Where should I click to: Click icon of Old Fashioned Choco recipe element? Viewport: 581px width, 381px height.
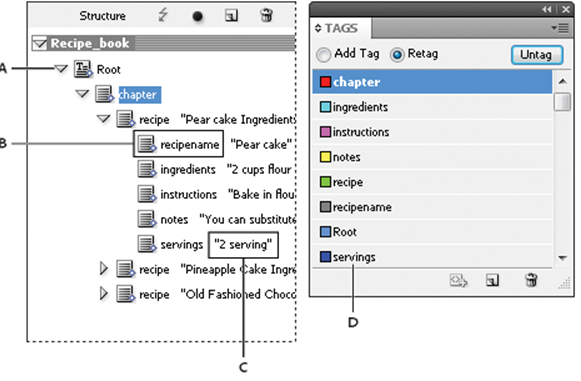pos(126,294)
